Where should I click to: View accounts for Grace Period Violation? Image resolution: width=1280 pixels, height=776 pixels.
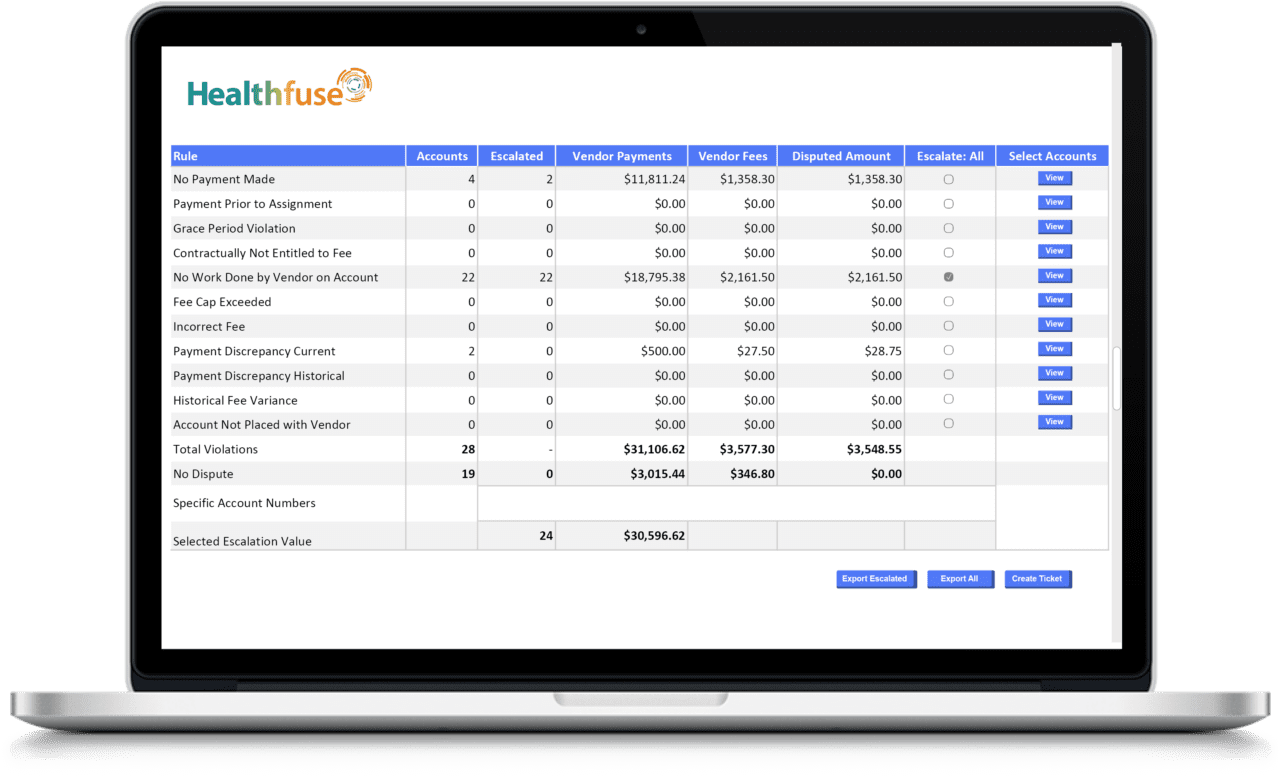pyautogui.click(x=1054, y=227)
